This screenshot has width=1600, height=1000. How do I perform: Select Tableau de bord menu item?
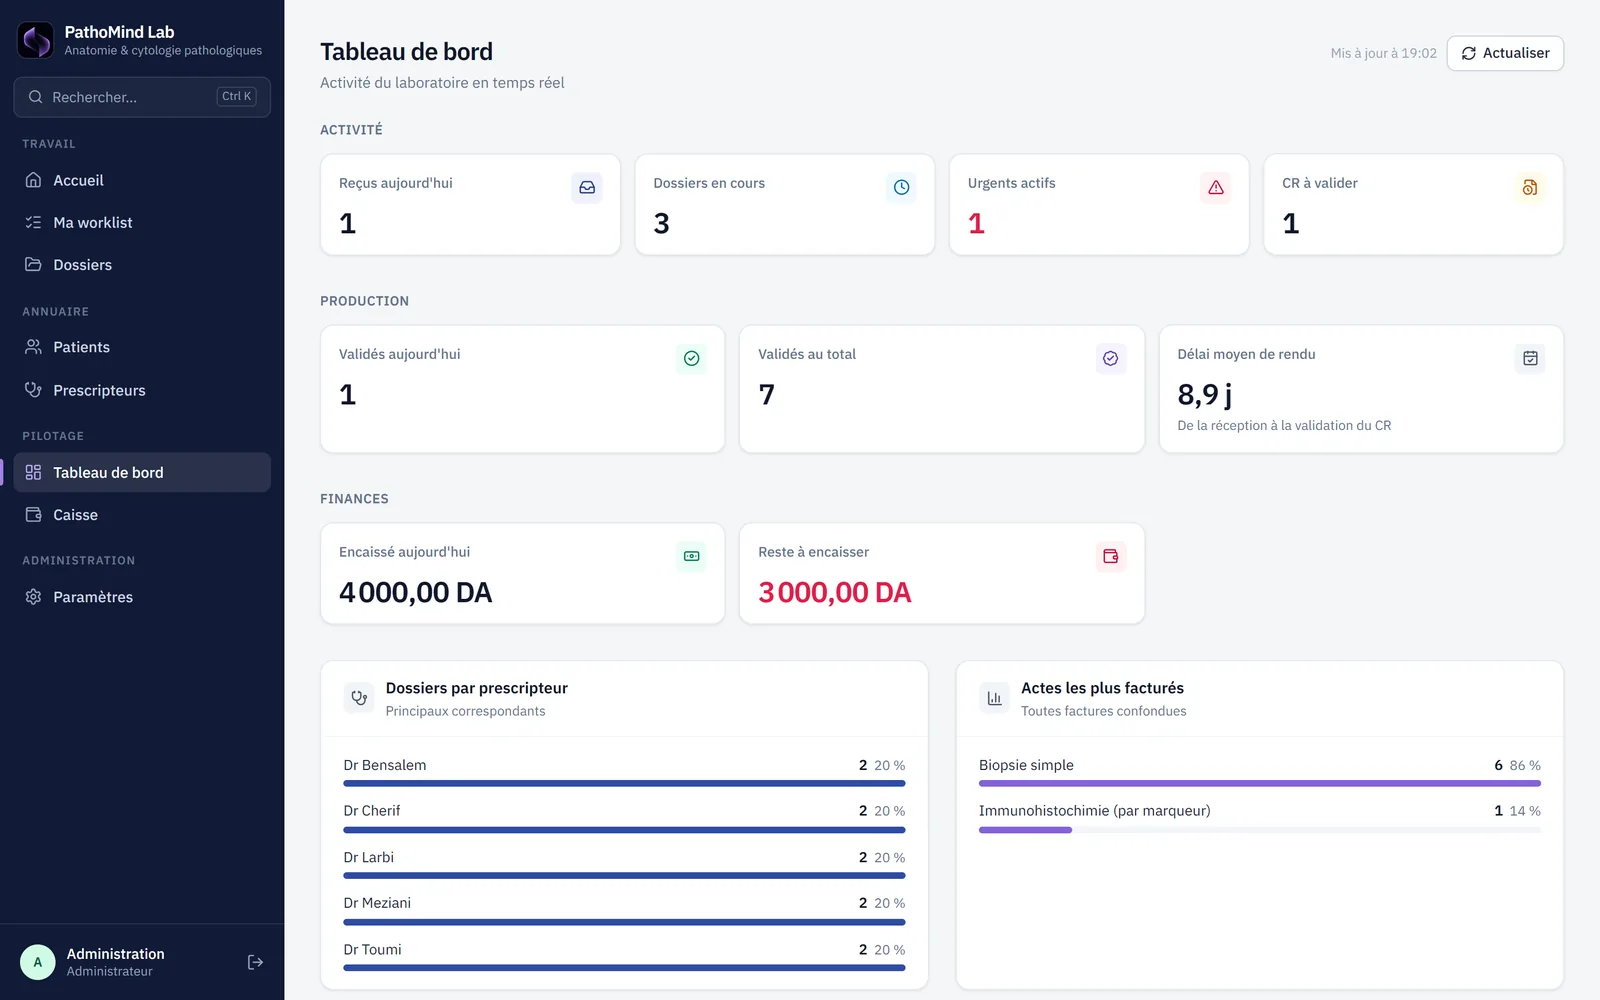[142, 472]
